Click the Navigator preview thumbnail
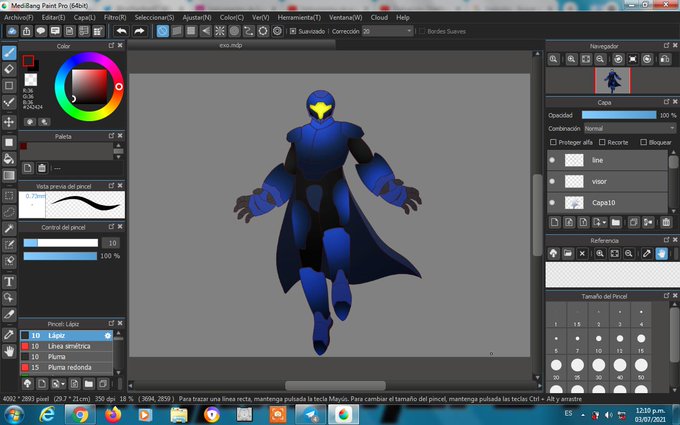Viewport: 680px width, 425px height. point(612,80)
